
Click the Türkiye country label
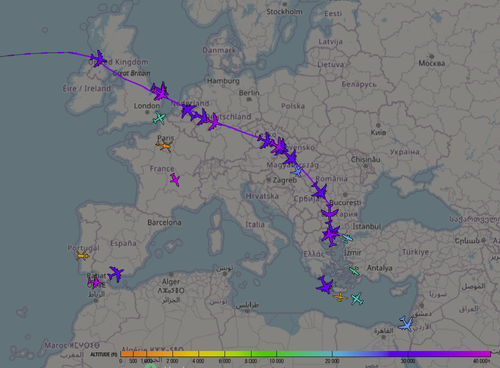(415, 252)
